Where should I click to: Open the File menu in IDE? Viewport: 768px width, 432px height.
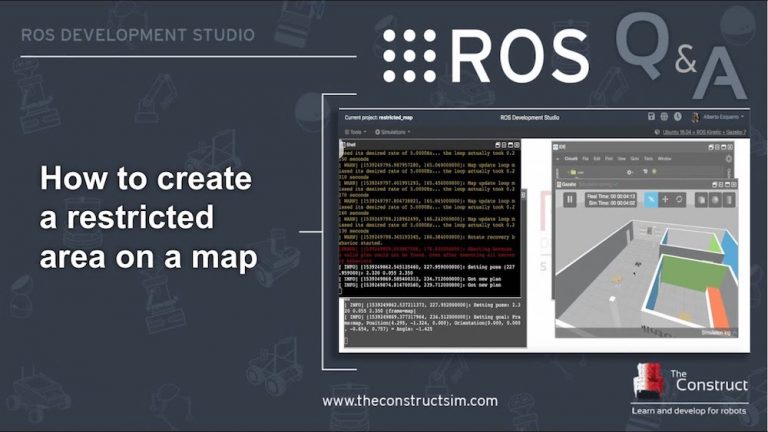(585, 159)
